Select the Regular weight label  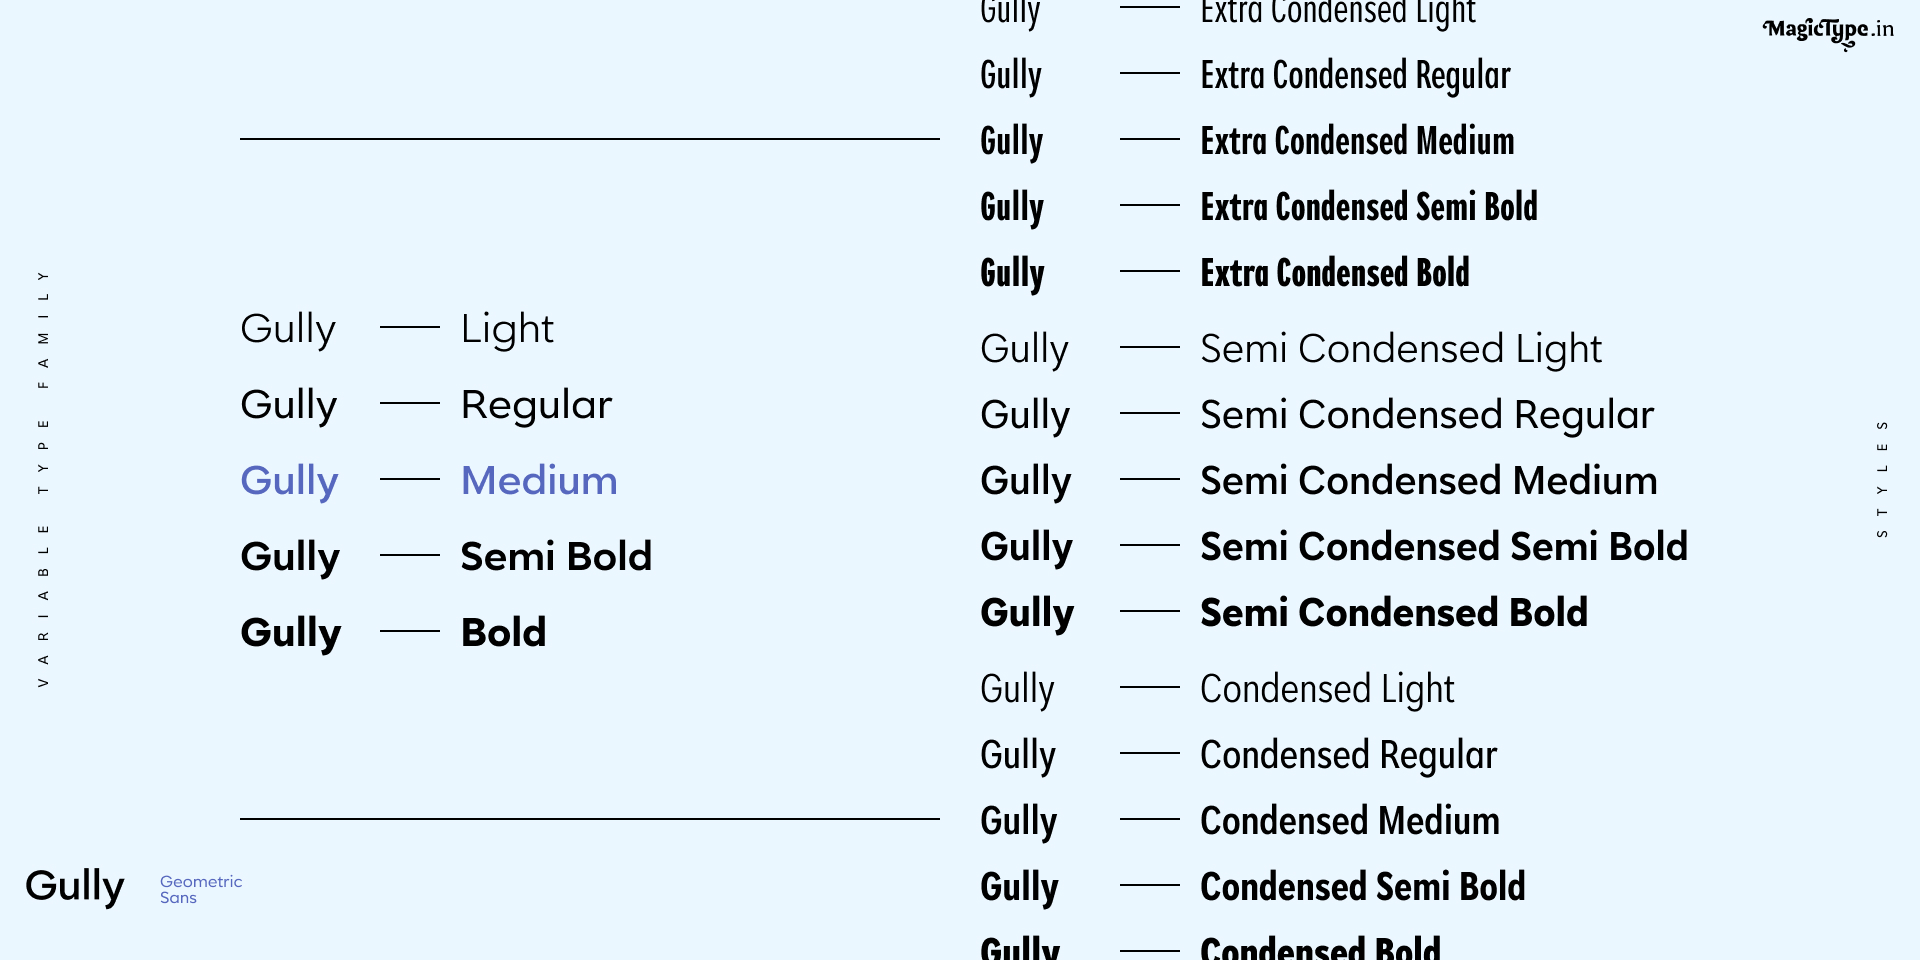[x=536, y=406]
